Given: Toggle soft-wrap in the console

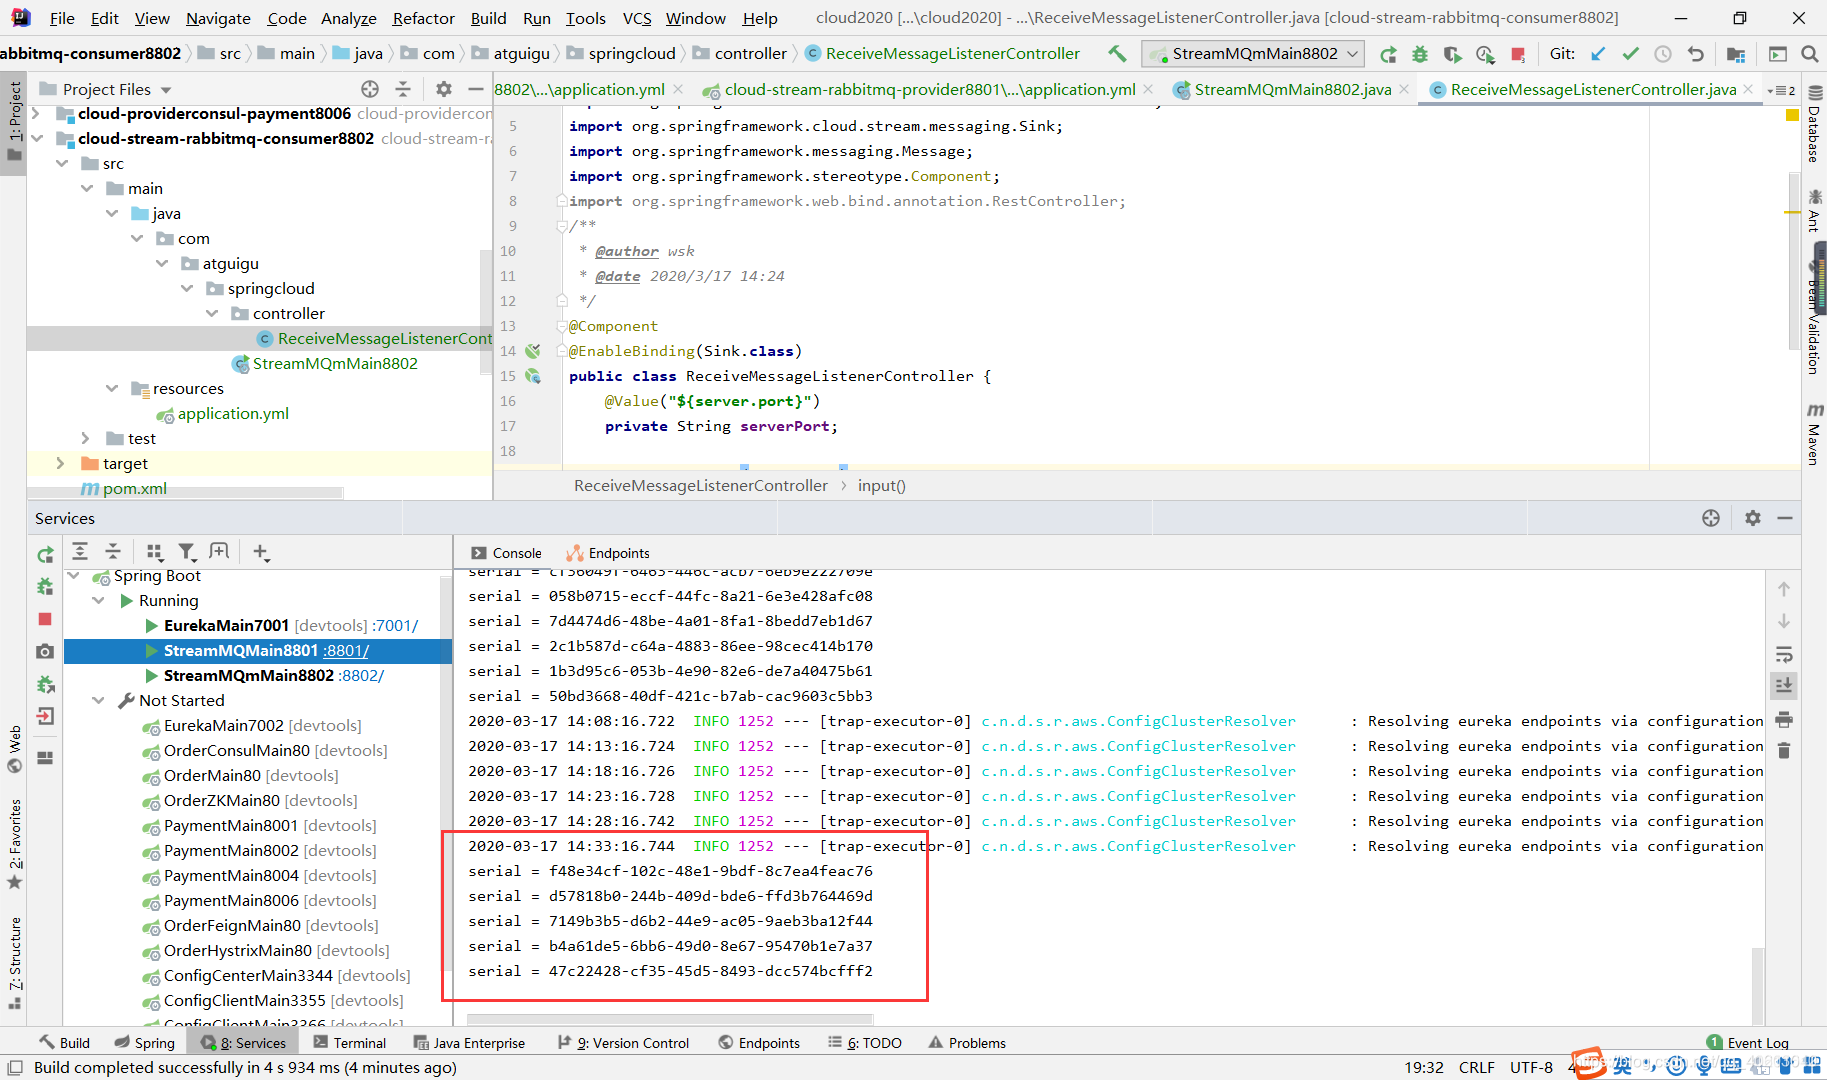Looking at the screenshot, I should (x=1784, y=655).
